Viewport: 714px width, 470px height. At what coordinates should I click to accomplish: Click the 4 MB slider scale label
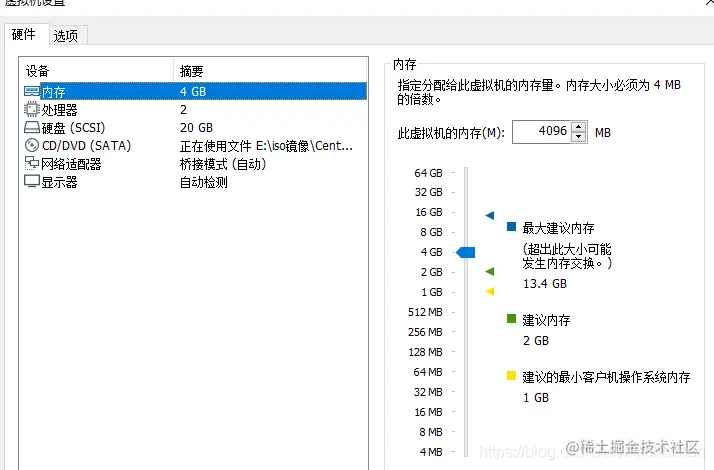click(x=431, y=452)
